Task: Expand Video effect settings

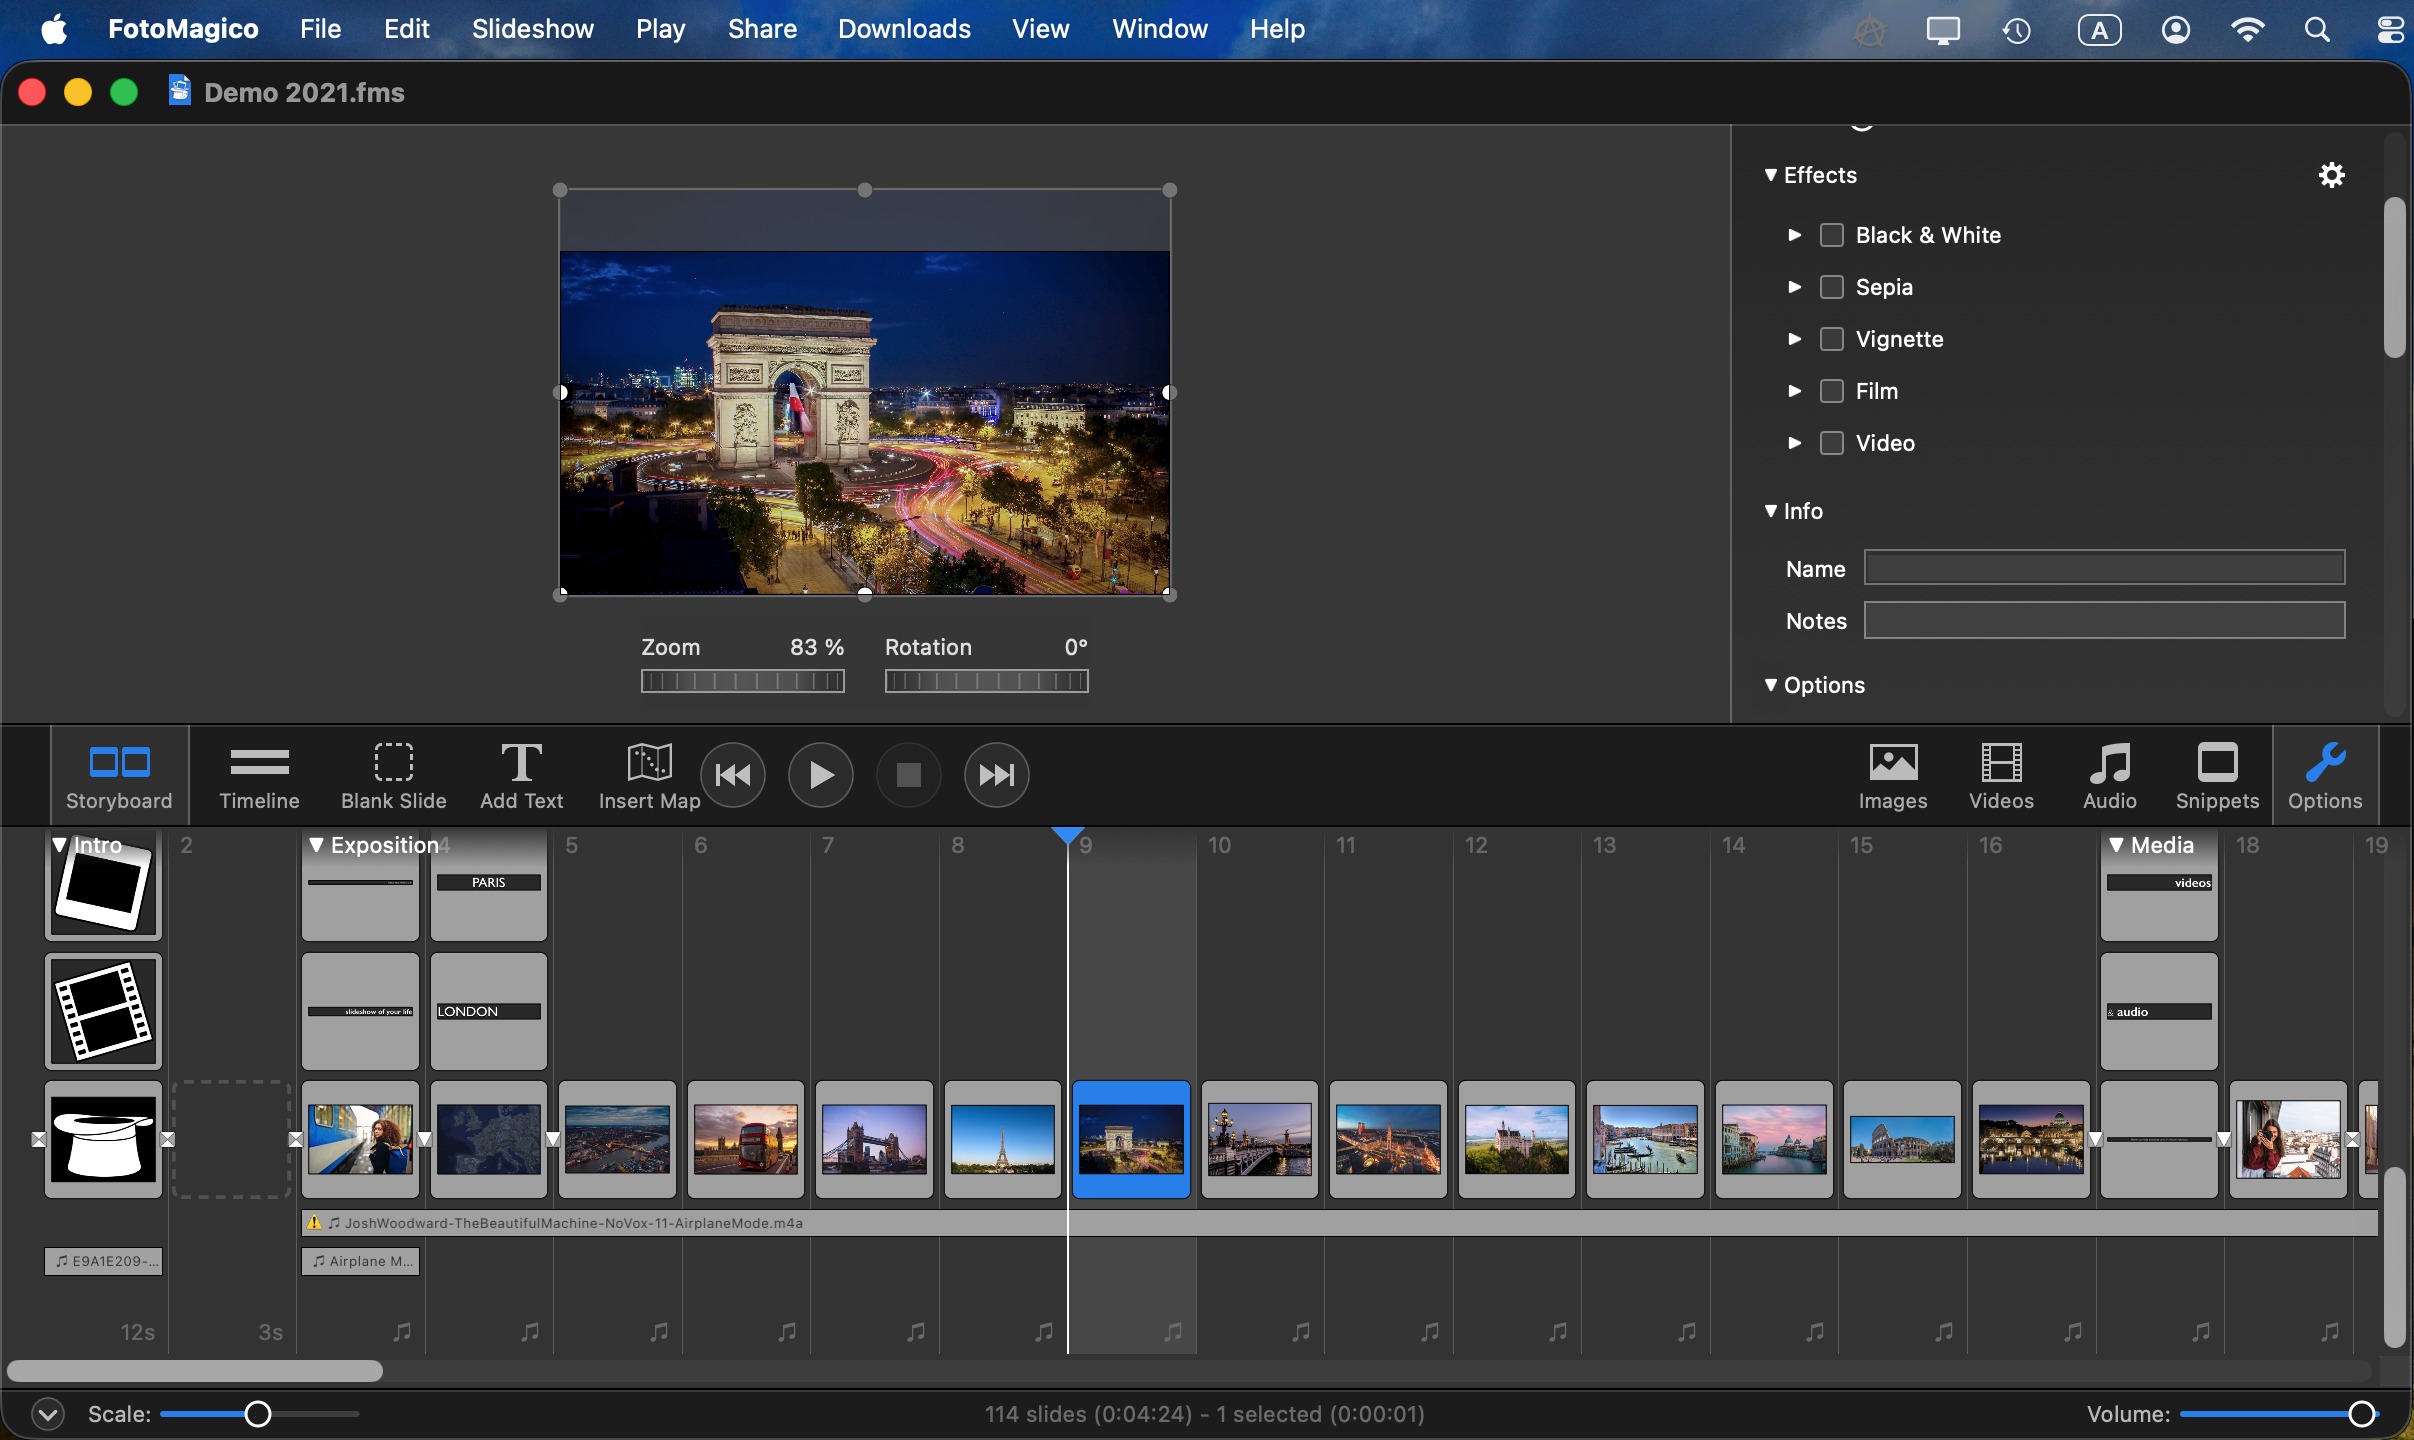Action: click(x=1795, y=443)
